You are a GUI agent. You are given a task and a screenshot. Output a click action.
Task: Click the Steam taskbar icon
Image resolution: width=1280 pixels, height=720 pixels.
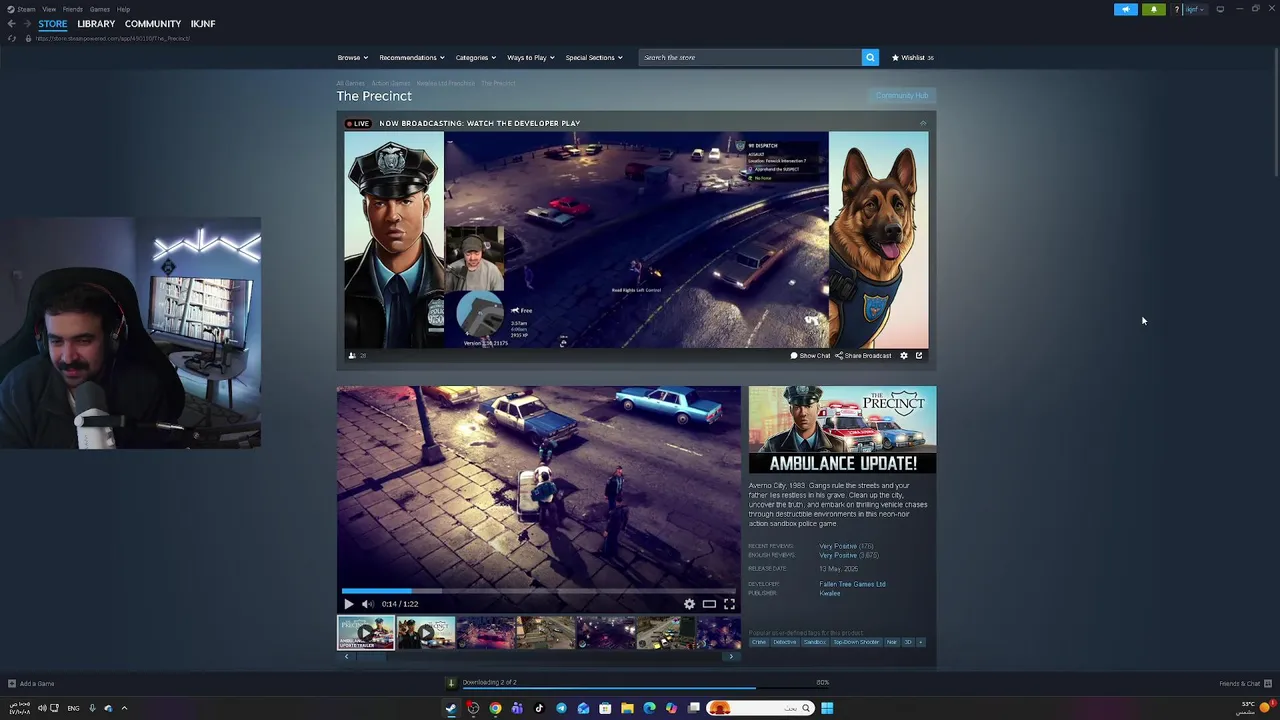pyautogui.click(x=451, y=708)
